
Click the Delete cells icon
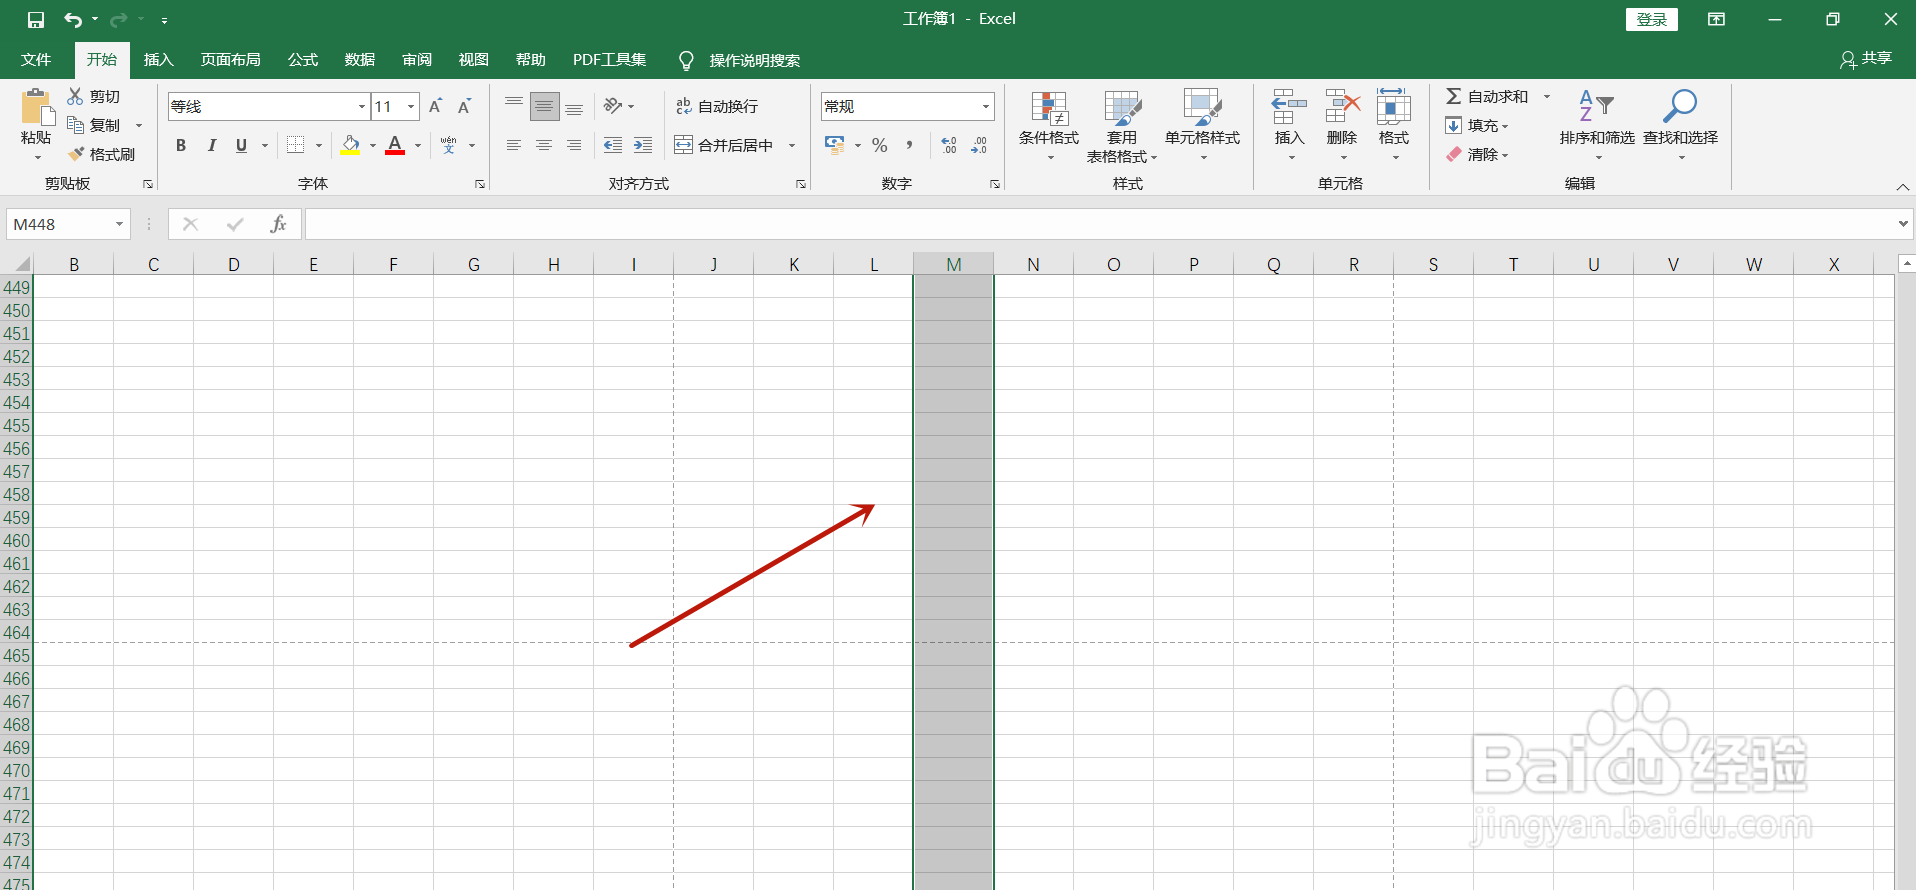(x=1342, y=108)
